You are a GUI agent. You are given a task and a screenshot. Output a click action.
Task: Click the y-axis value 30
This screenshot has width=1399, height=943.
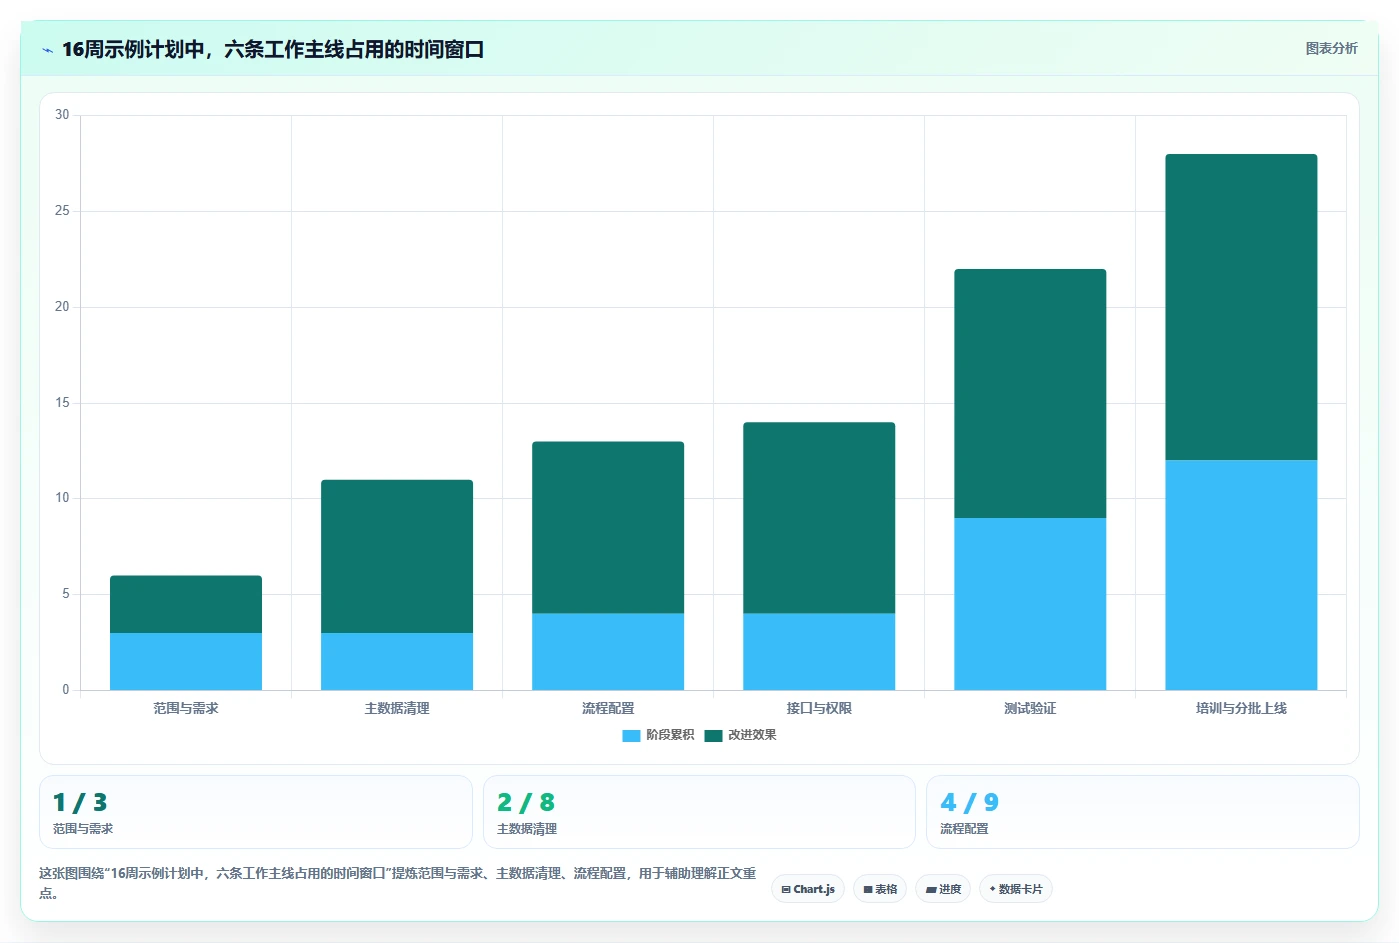pyautogui.click(x=62, y=115)
